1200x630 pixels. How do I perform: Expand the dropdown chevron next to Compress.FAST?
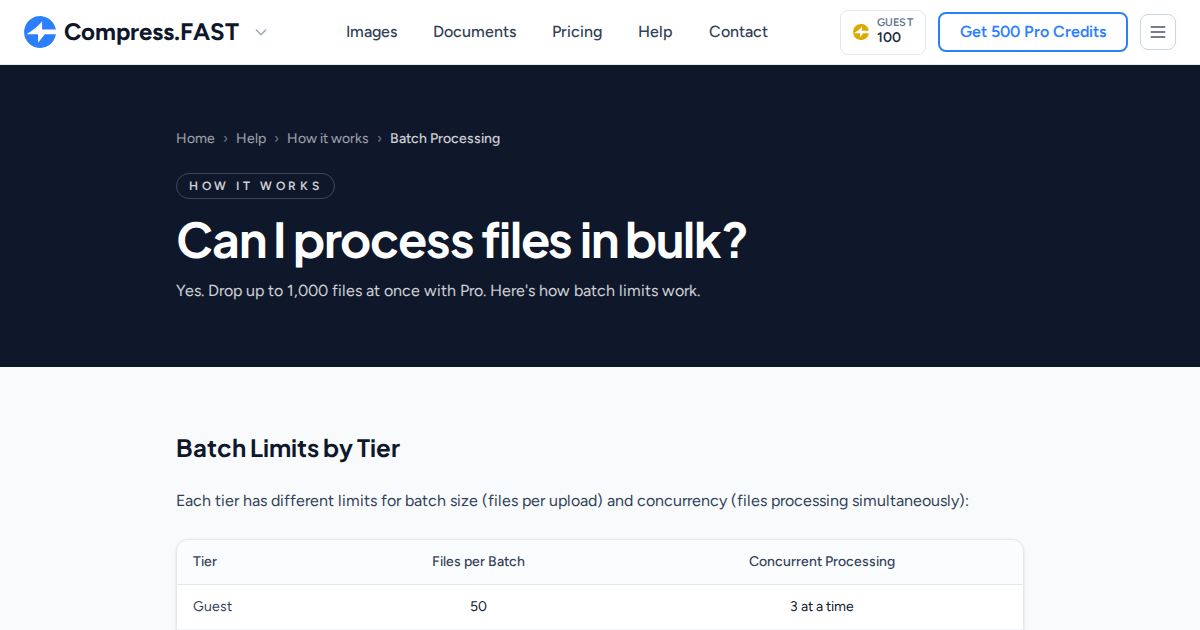click(261, 32)
